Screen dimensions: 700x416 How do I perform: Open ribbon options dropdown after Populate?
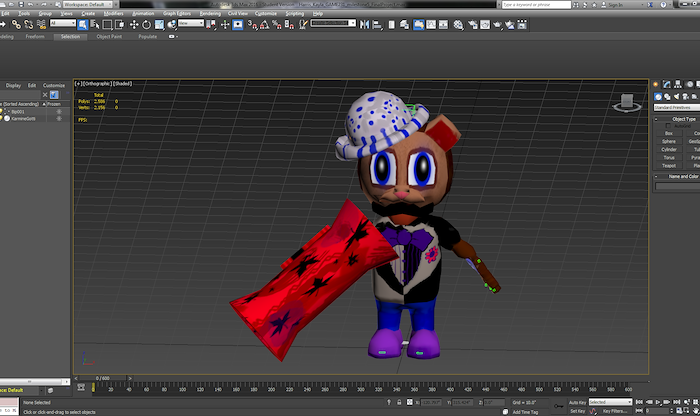[173, 37]
